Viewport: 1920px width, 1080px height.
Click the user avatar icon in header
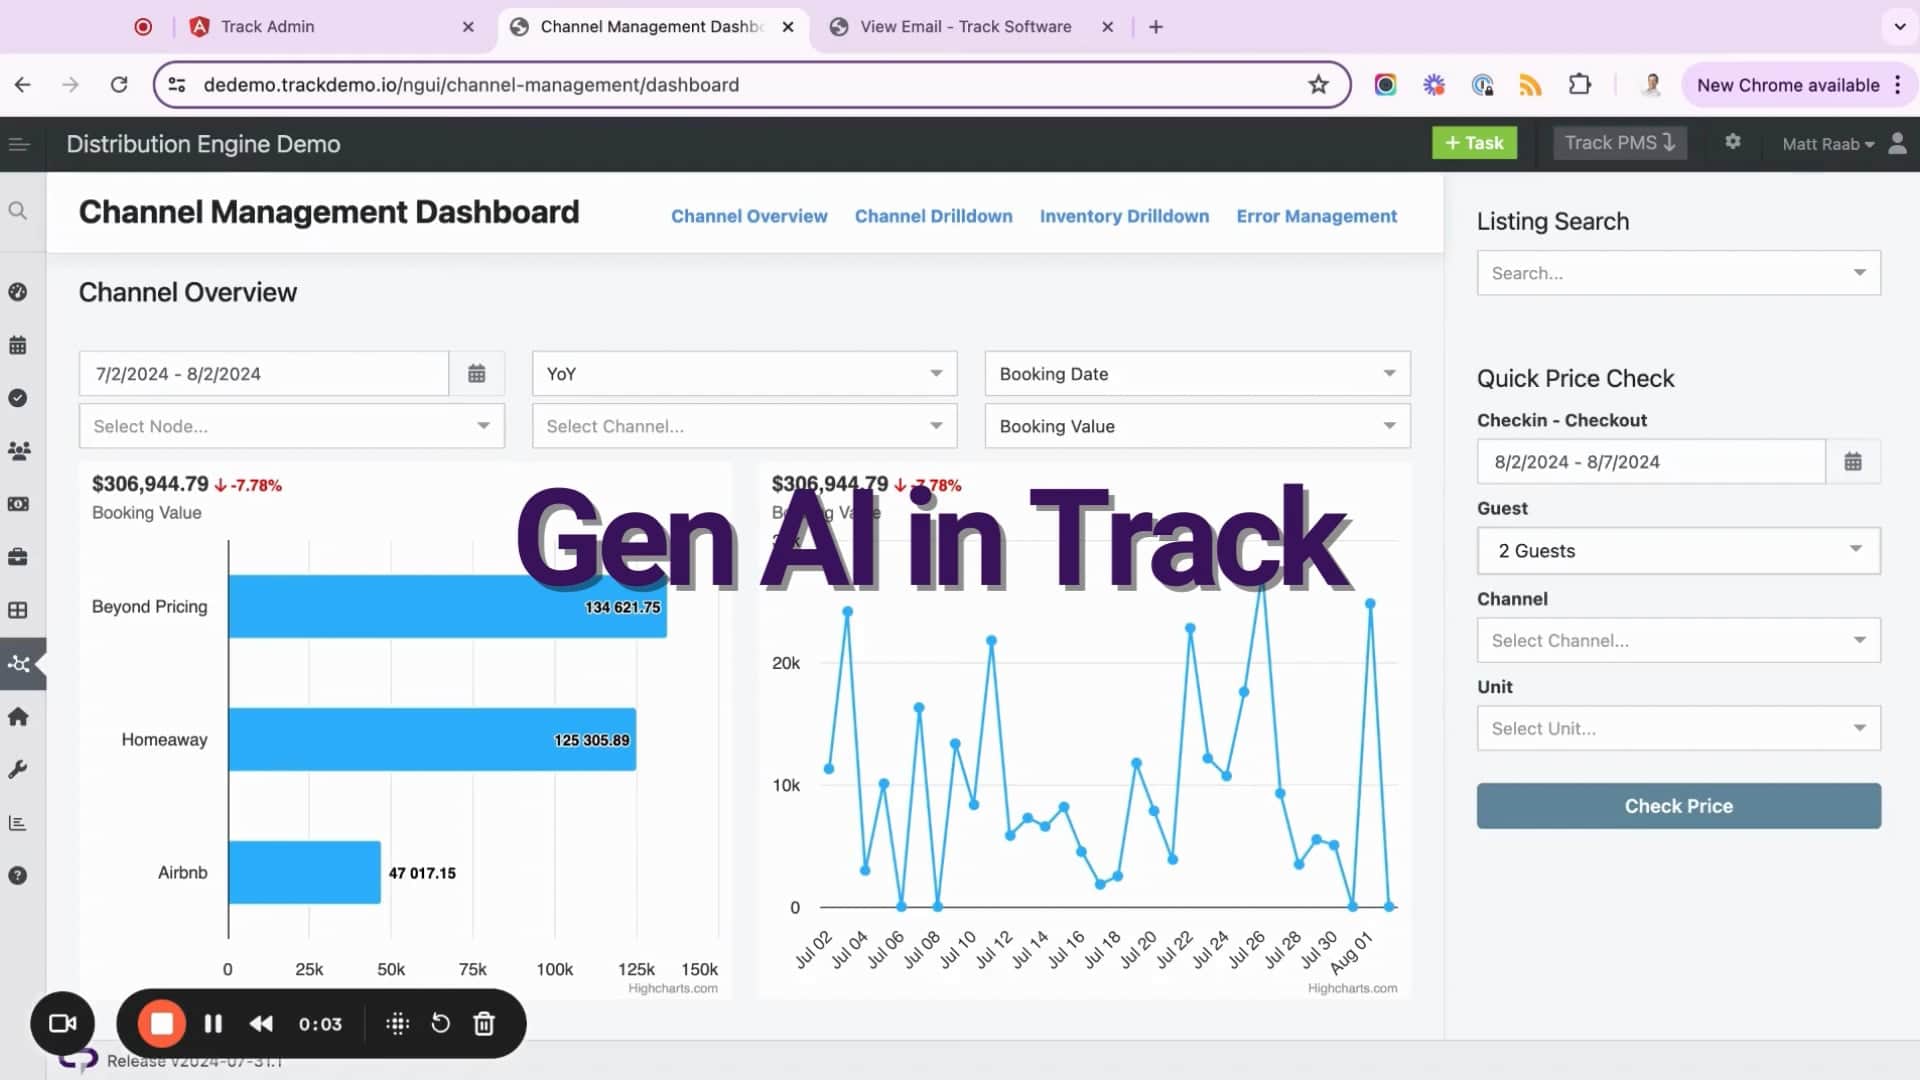point(1897,143)
